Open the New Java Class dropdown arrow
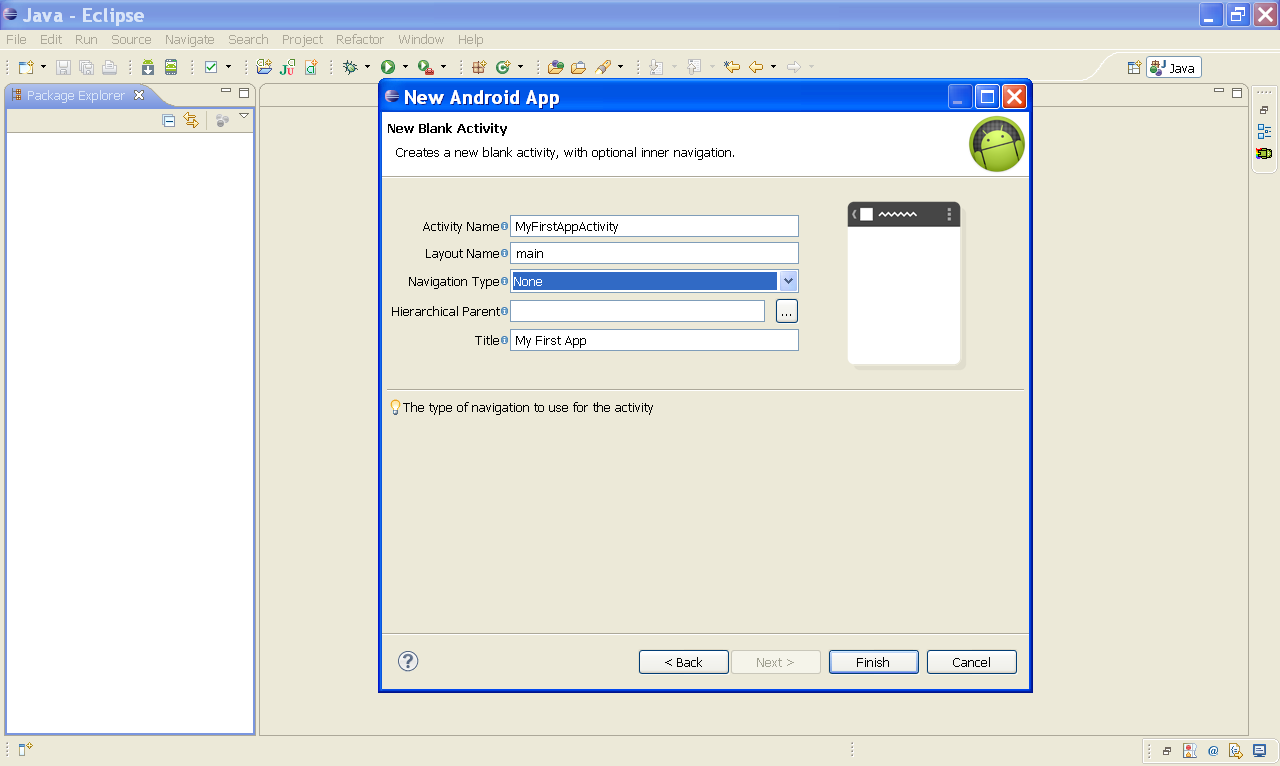The height and width of the screenshot is (766, 1280). point(520,67)
